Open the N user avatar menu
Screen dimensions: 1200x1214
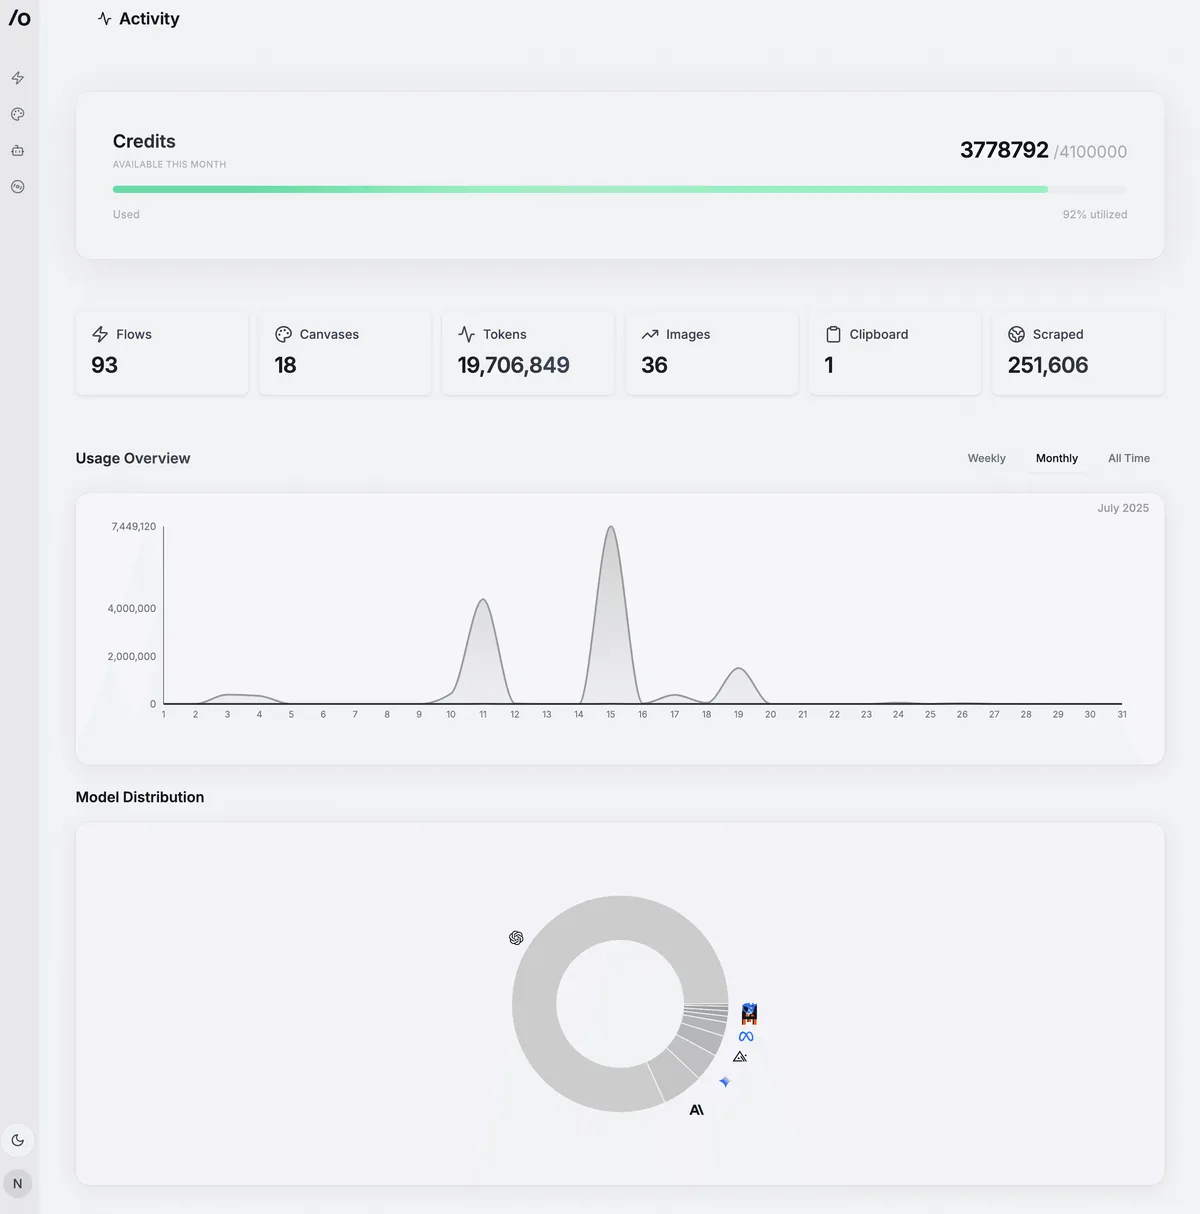[17, 1183]
